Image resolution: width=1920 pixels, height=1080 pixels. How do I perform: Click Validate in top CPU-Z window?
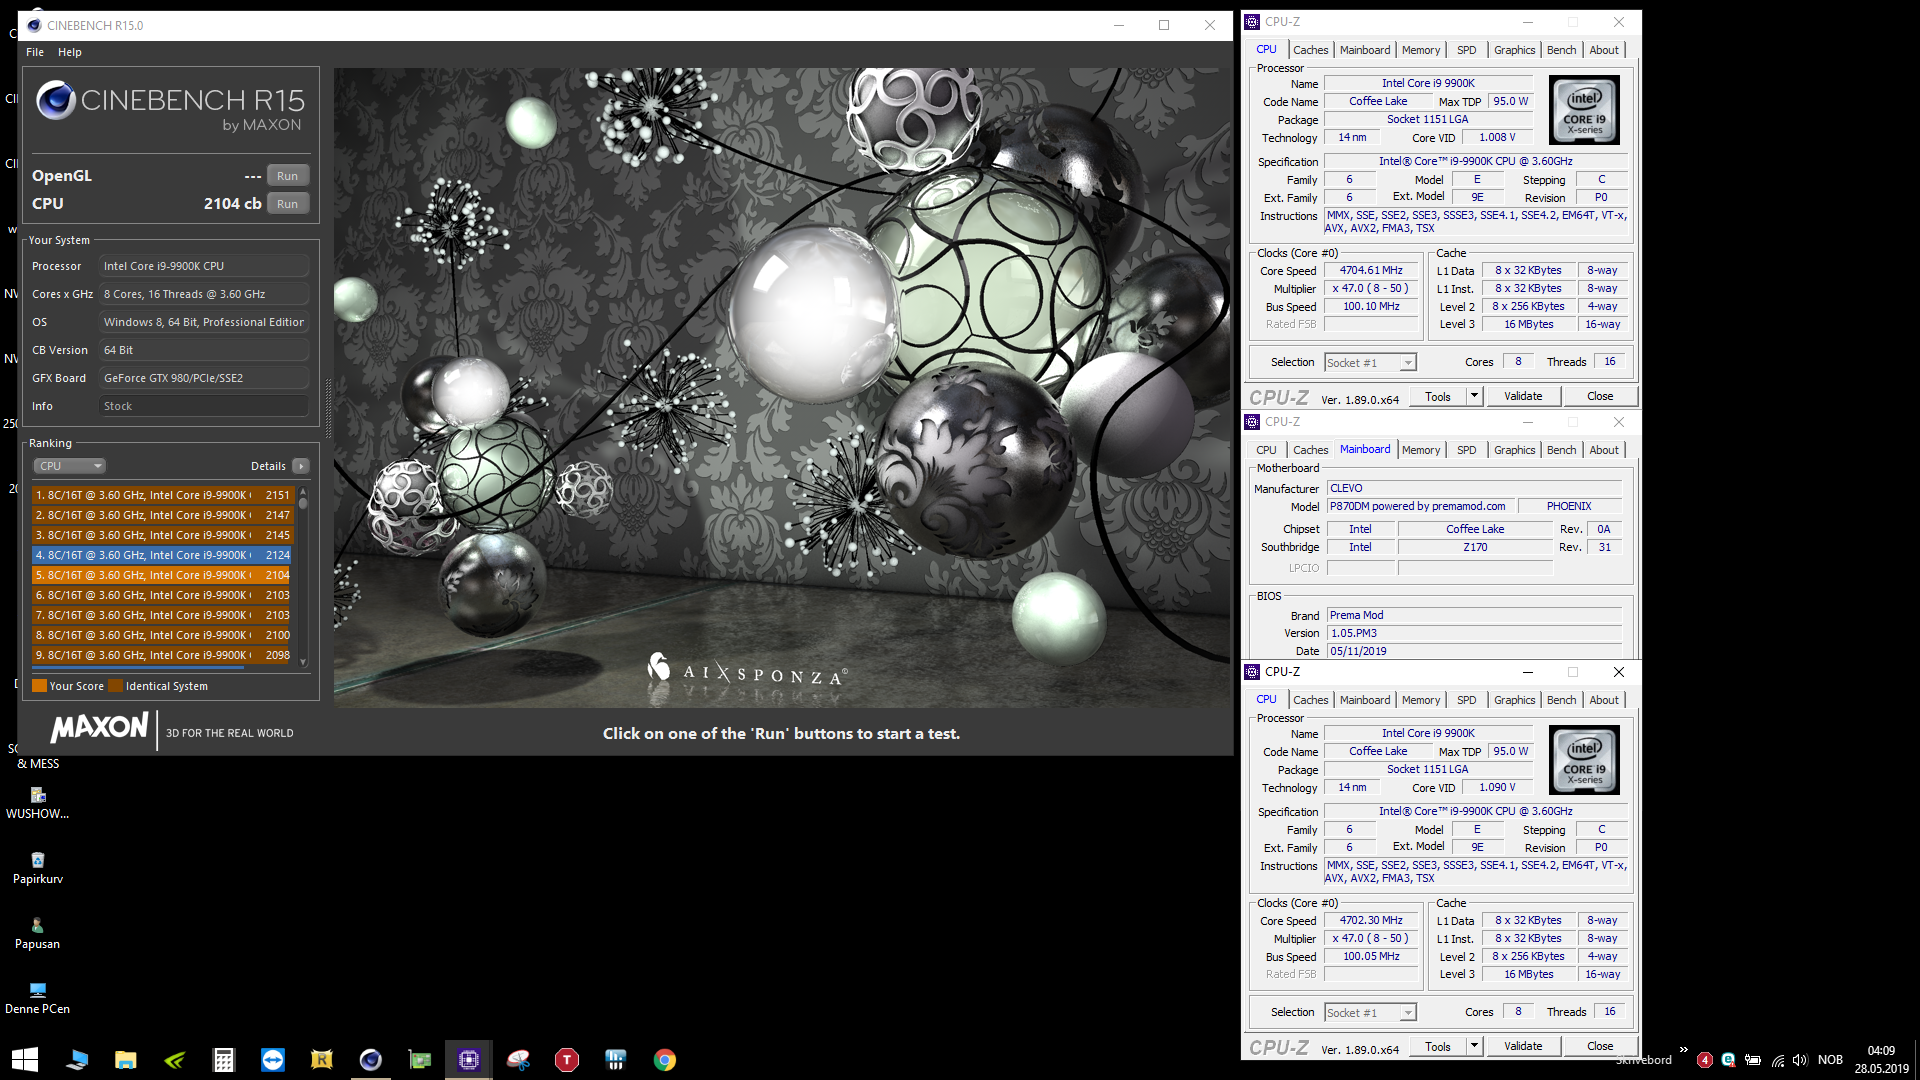(x=1522, y=396)
